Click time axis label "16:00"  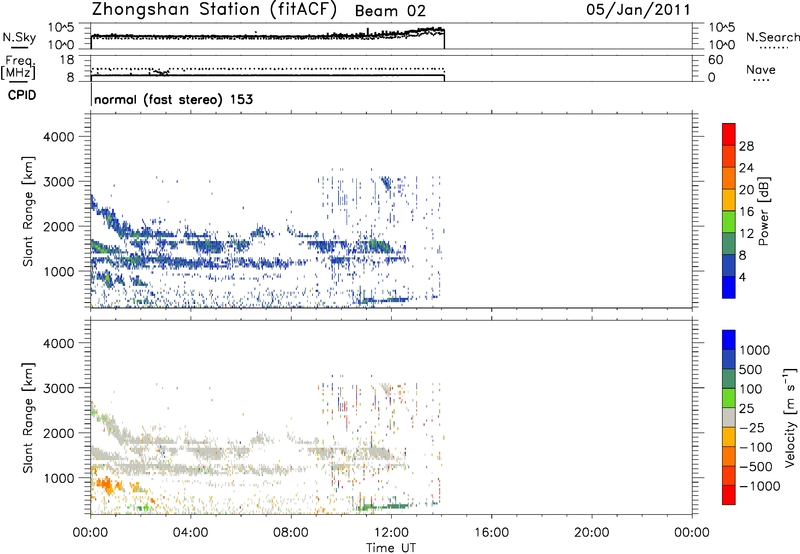[x=491, y=532]
